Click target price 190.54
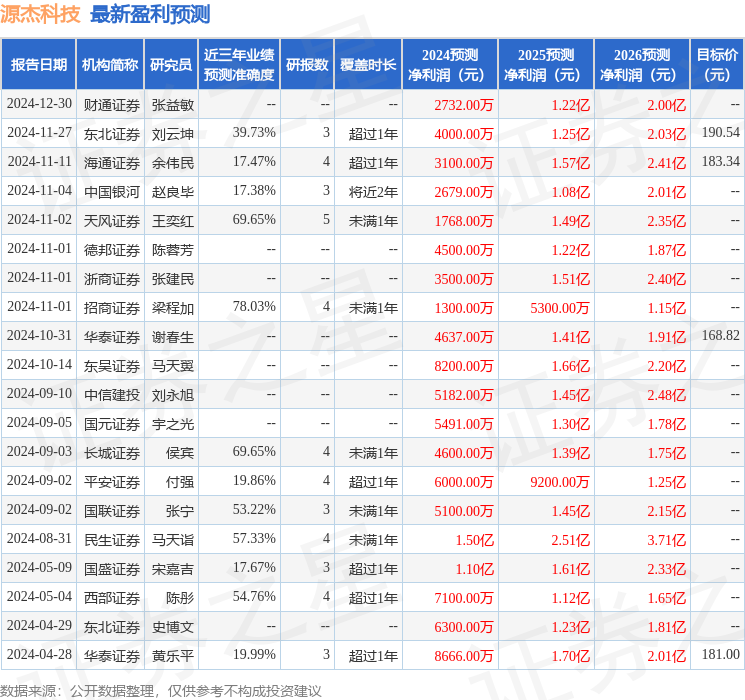Viewport: 745px width, 700px height. pos(721,133)
